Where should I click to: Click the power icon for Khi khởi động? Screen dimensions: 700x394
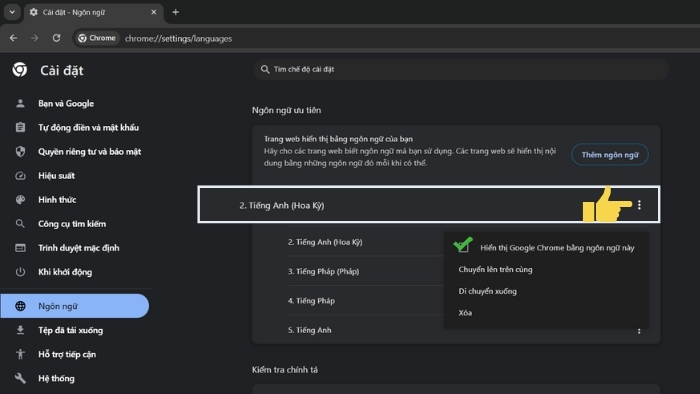[20, 272]
